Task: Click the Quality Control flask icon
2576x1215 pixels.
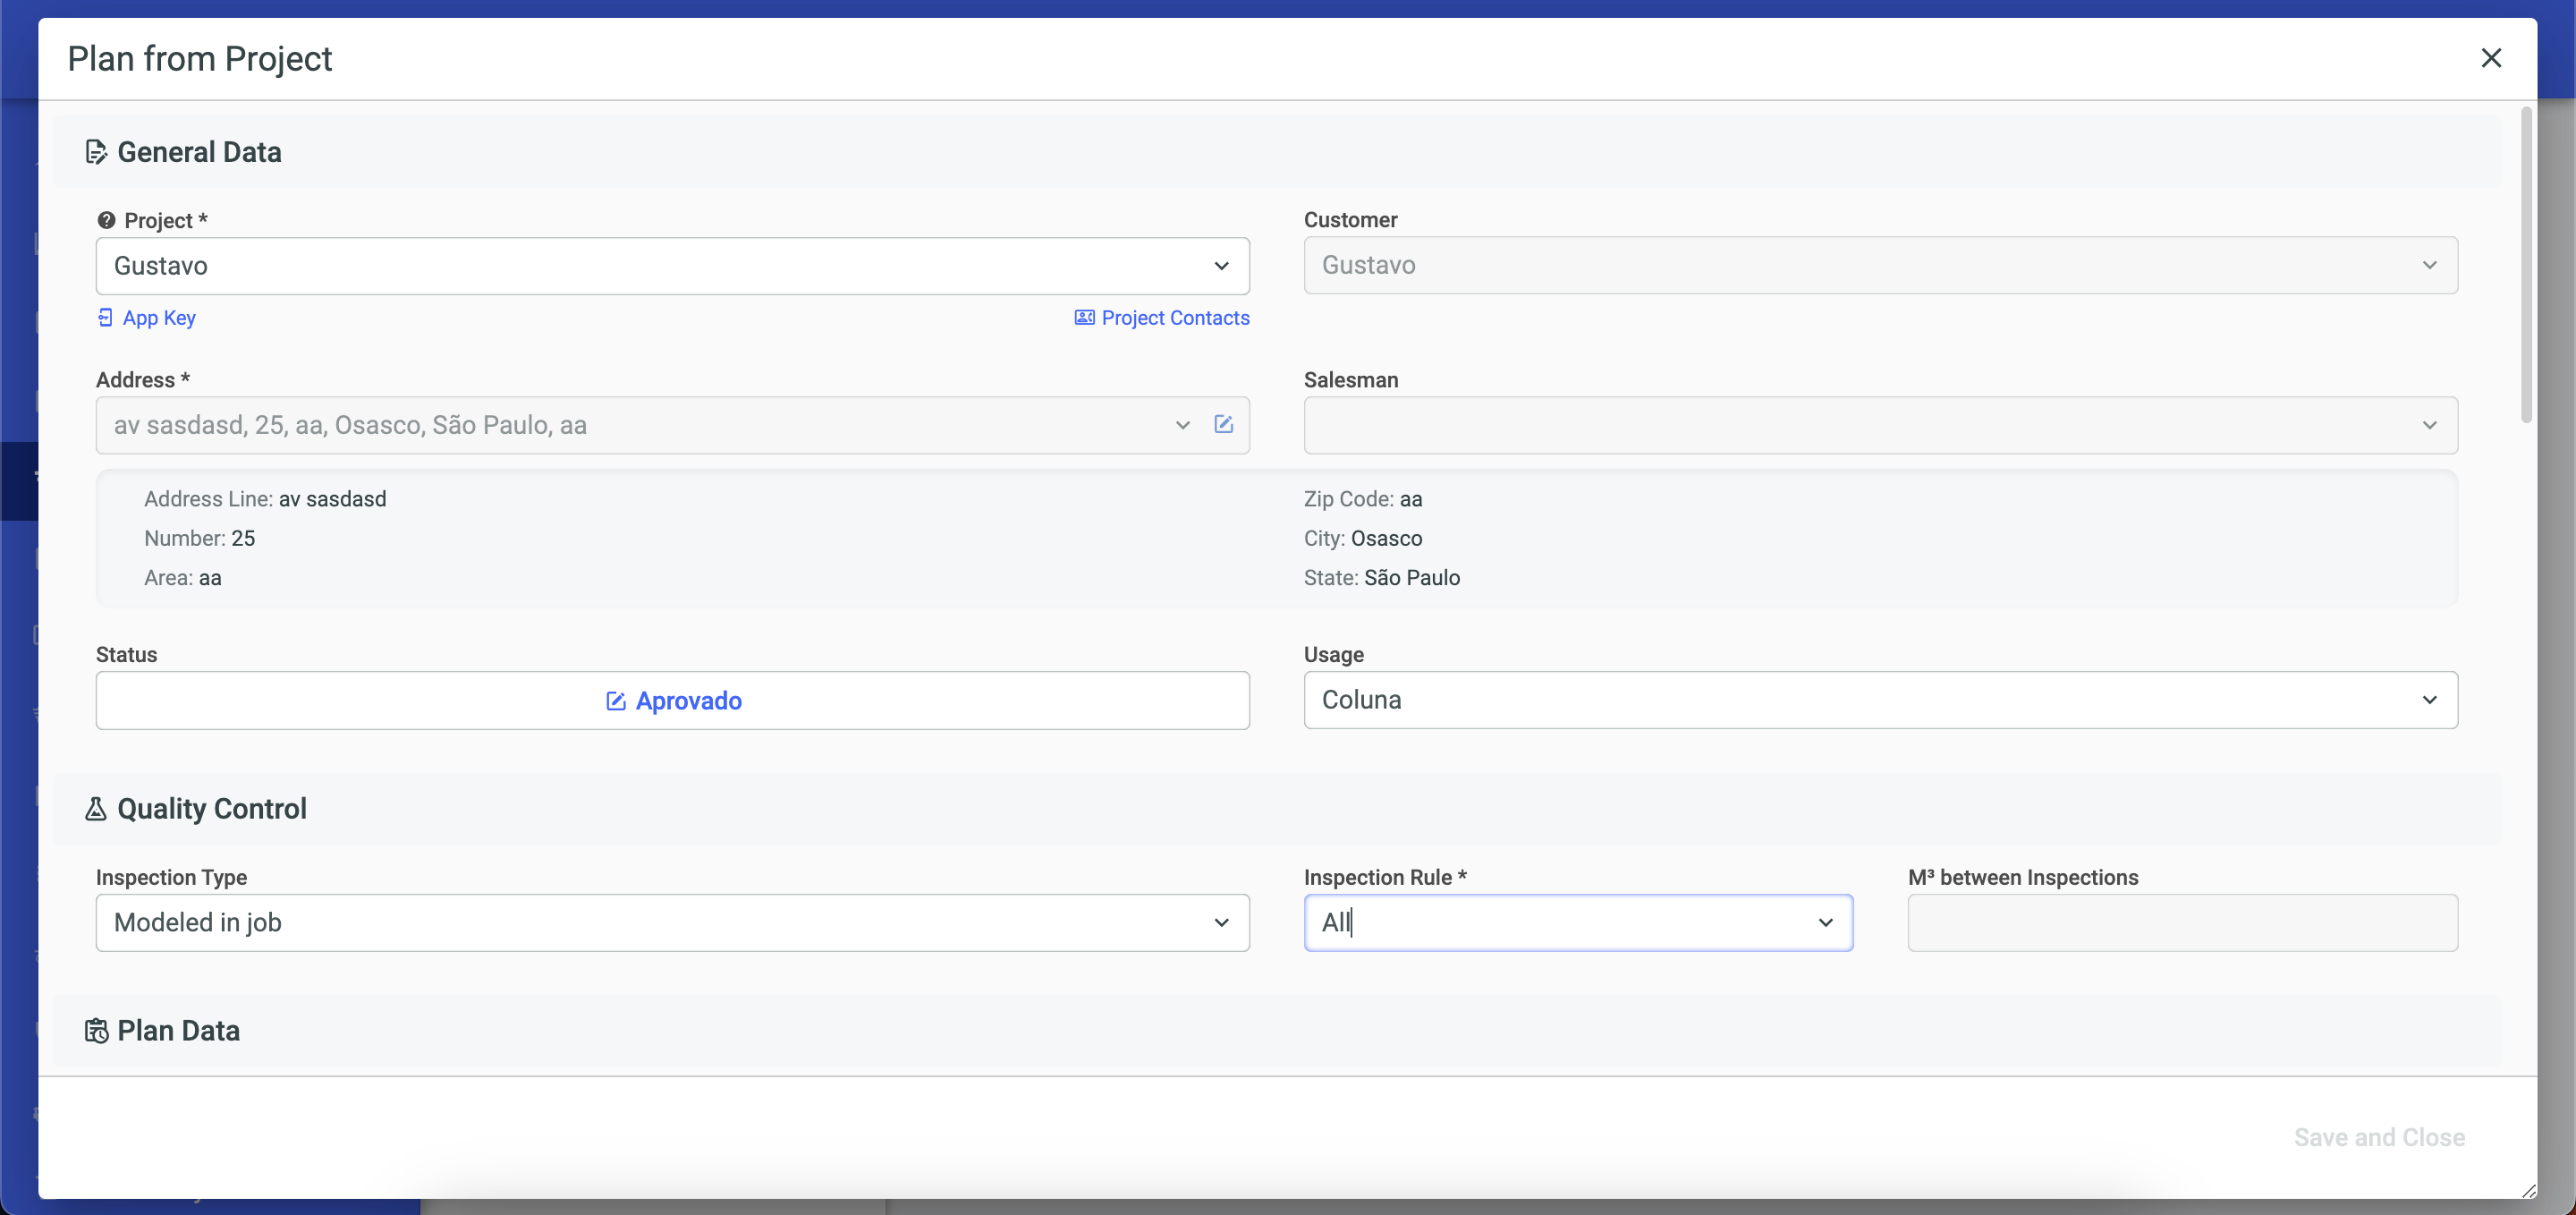Action: [x=96, y=808]
